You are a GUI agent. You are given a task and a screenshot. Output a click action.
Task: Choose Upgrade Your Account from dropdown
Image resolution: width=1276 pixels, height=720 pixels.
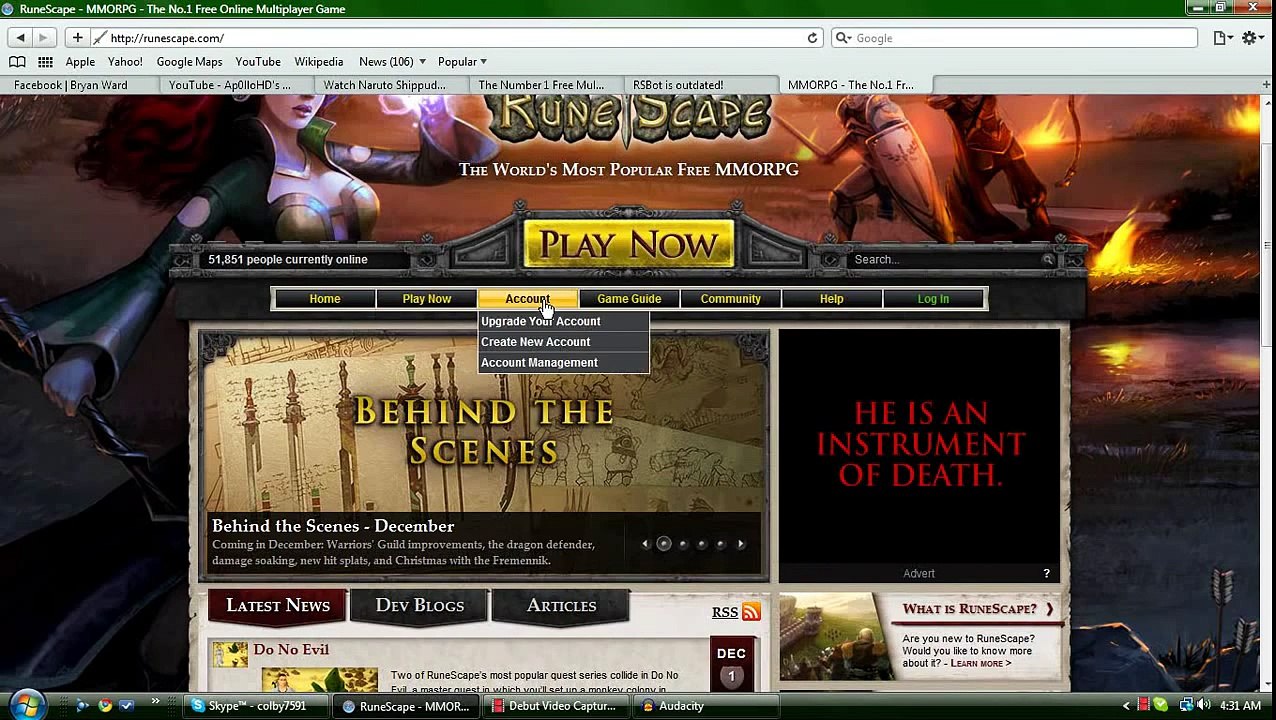[x=563, y=321]
